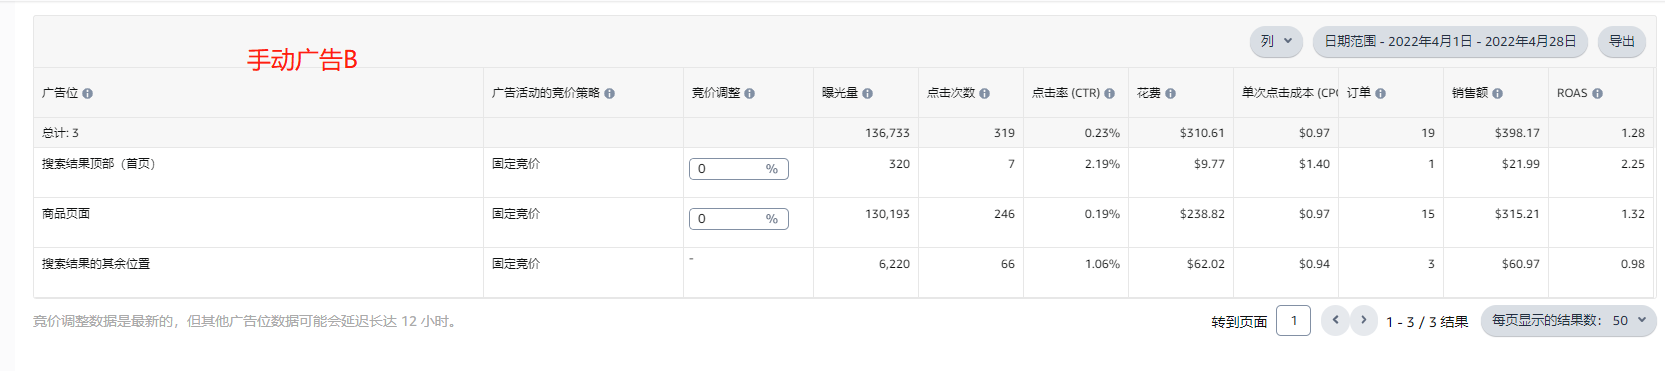Click bid adjustment field for 搜索结果顶部（首页）

point(739,169)
